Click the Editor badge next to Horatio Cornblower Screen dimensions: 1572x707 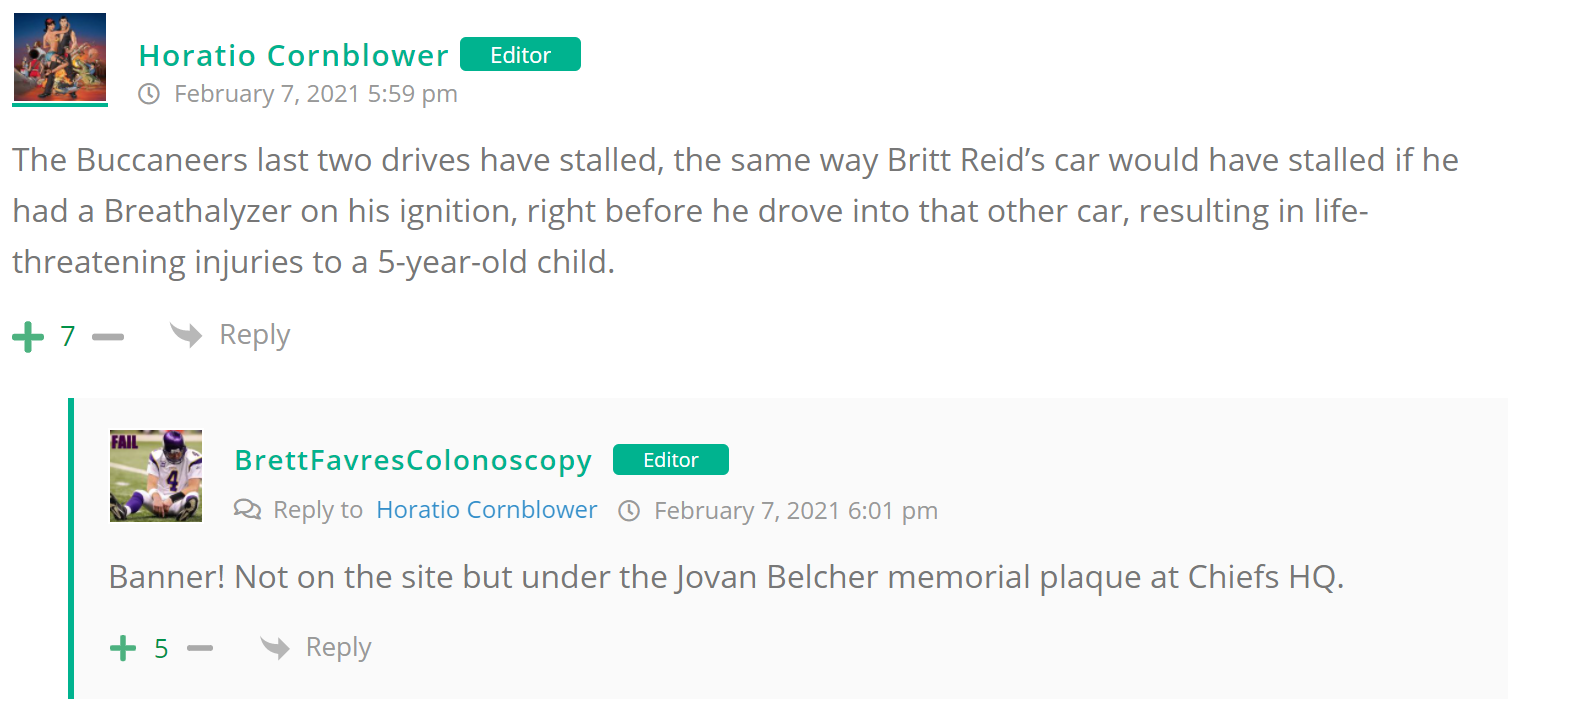pyautogui.click(x=520, y=55)
